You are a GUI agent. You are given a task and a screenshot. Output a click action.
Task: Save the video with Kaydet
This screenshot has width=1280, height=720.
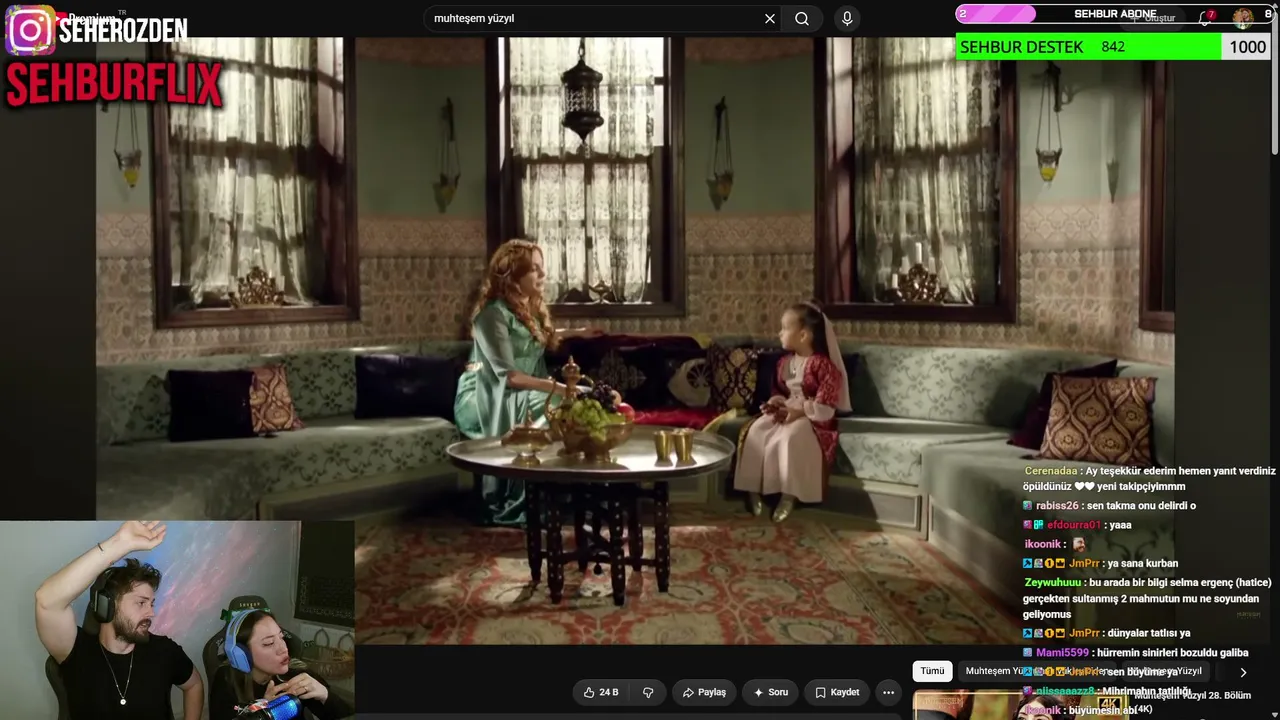tap(837, 692)
